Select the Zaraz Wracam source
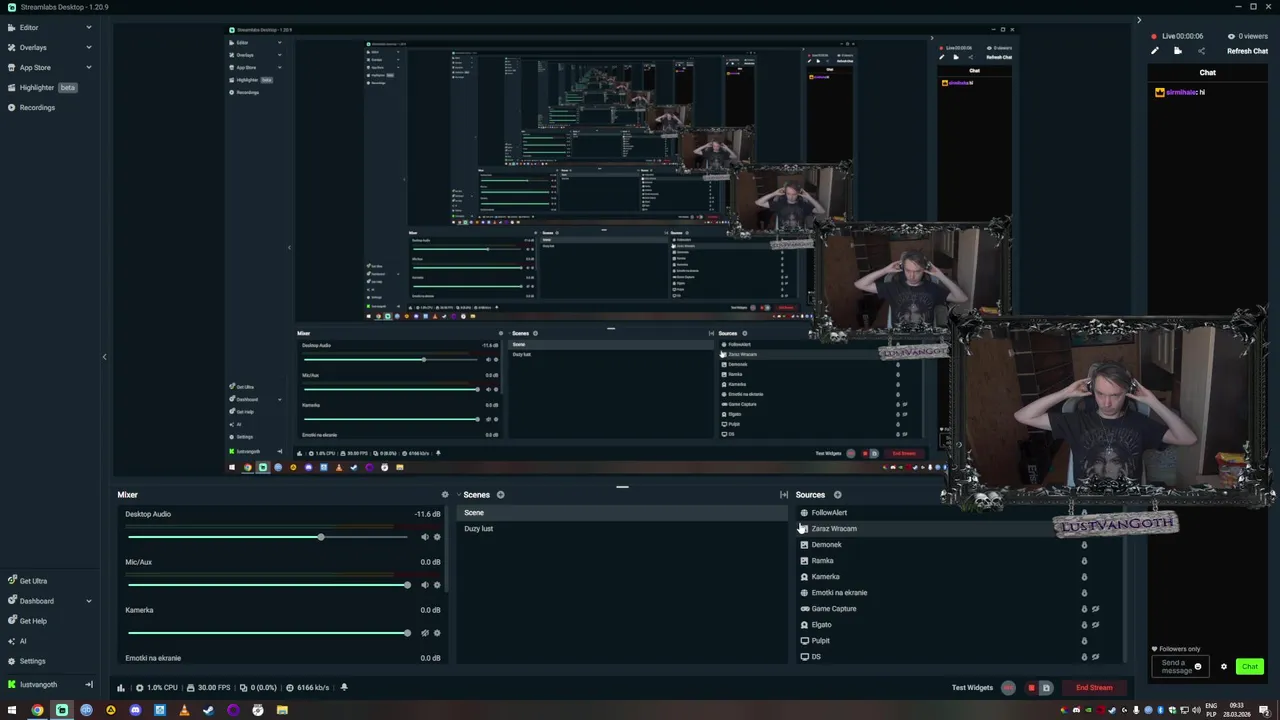The image size is (1280, 720). point(834,529)
